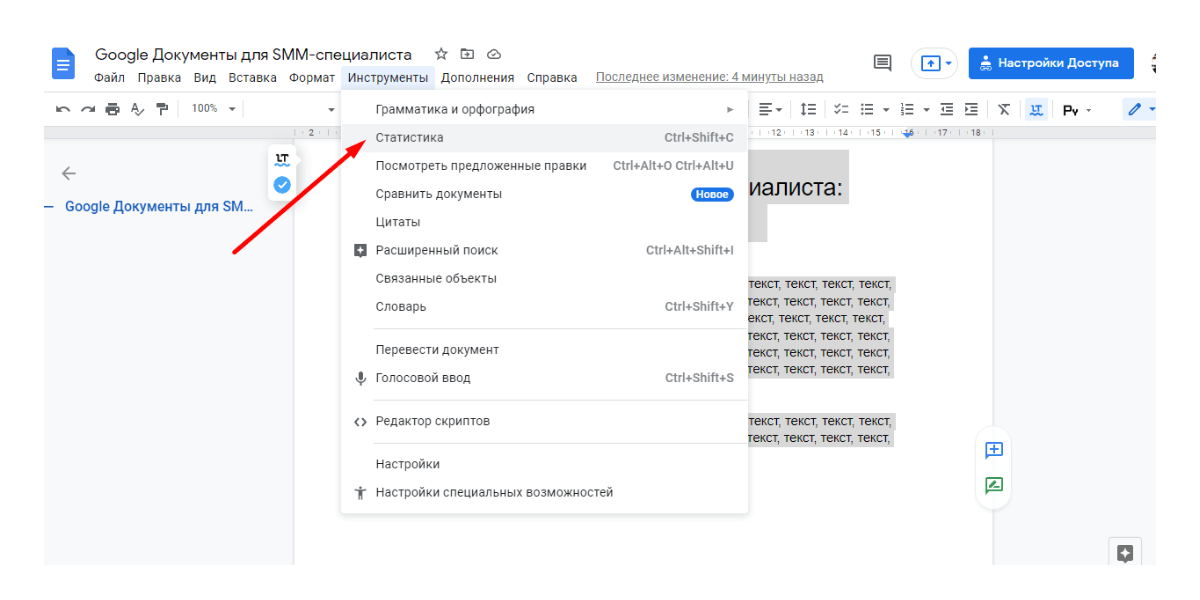Click the Increase indent icon
Viewport: 1200px width, 600px height.
[970, 109]
